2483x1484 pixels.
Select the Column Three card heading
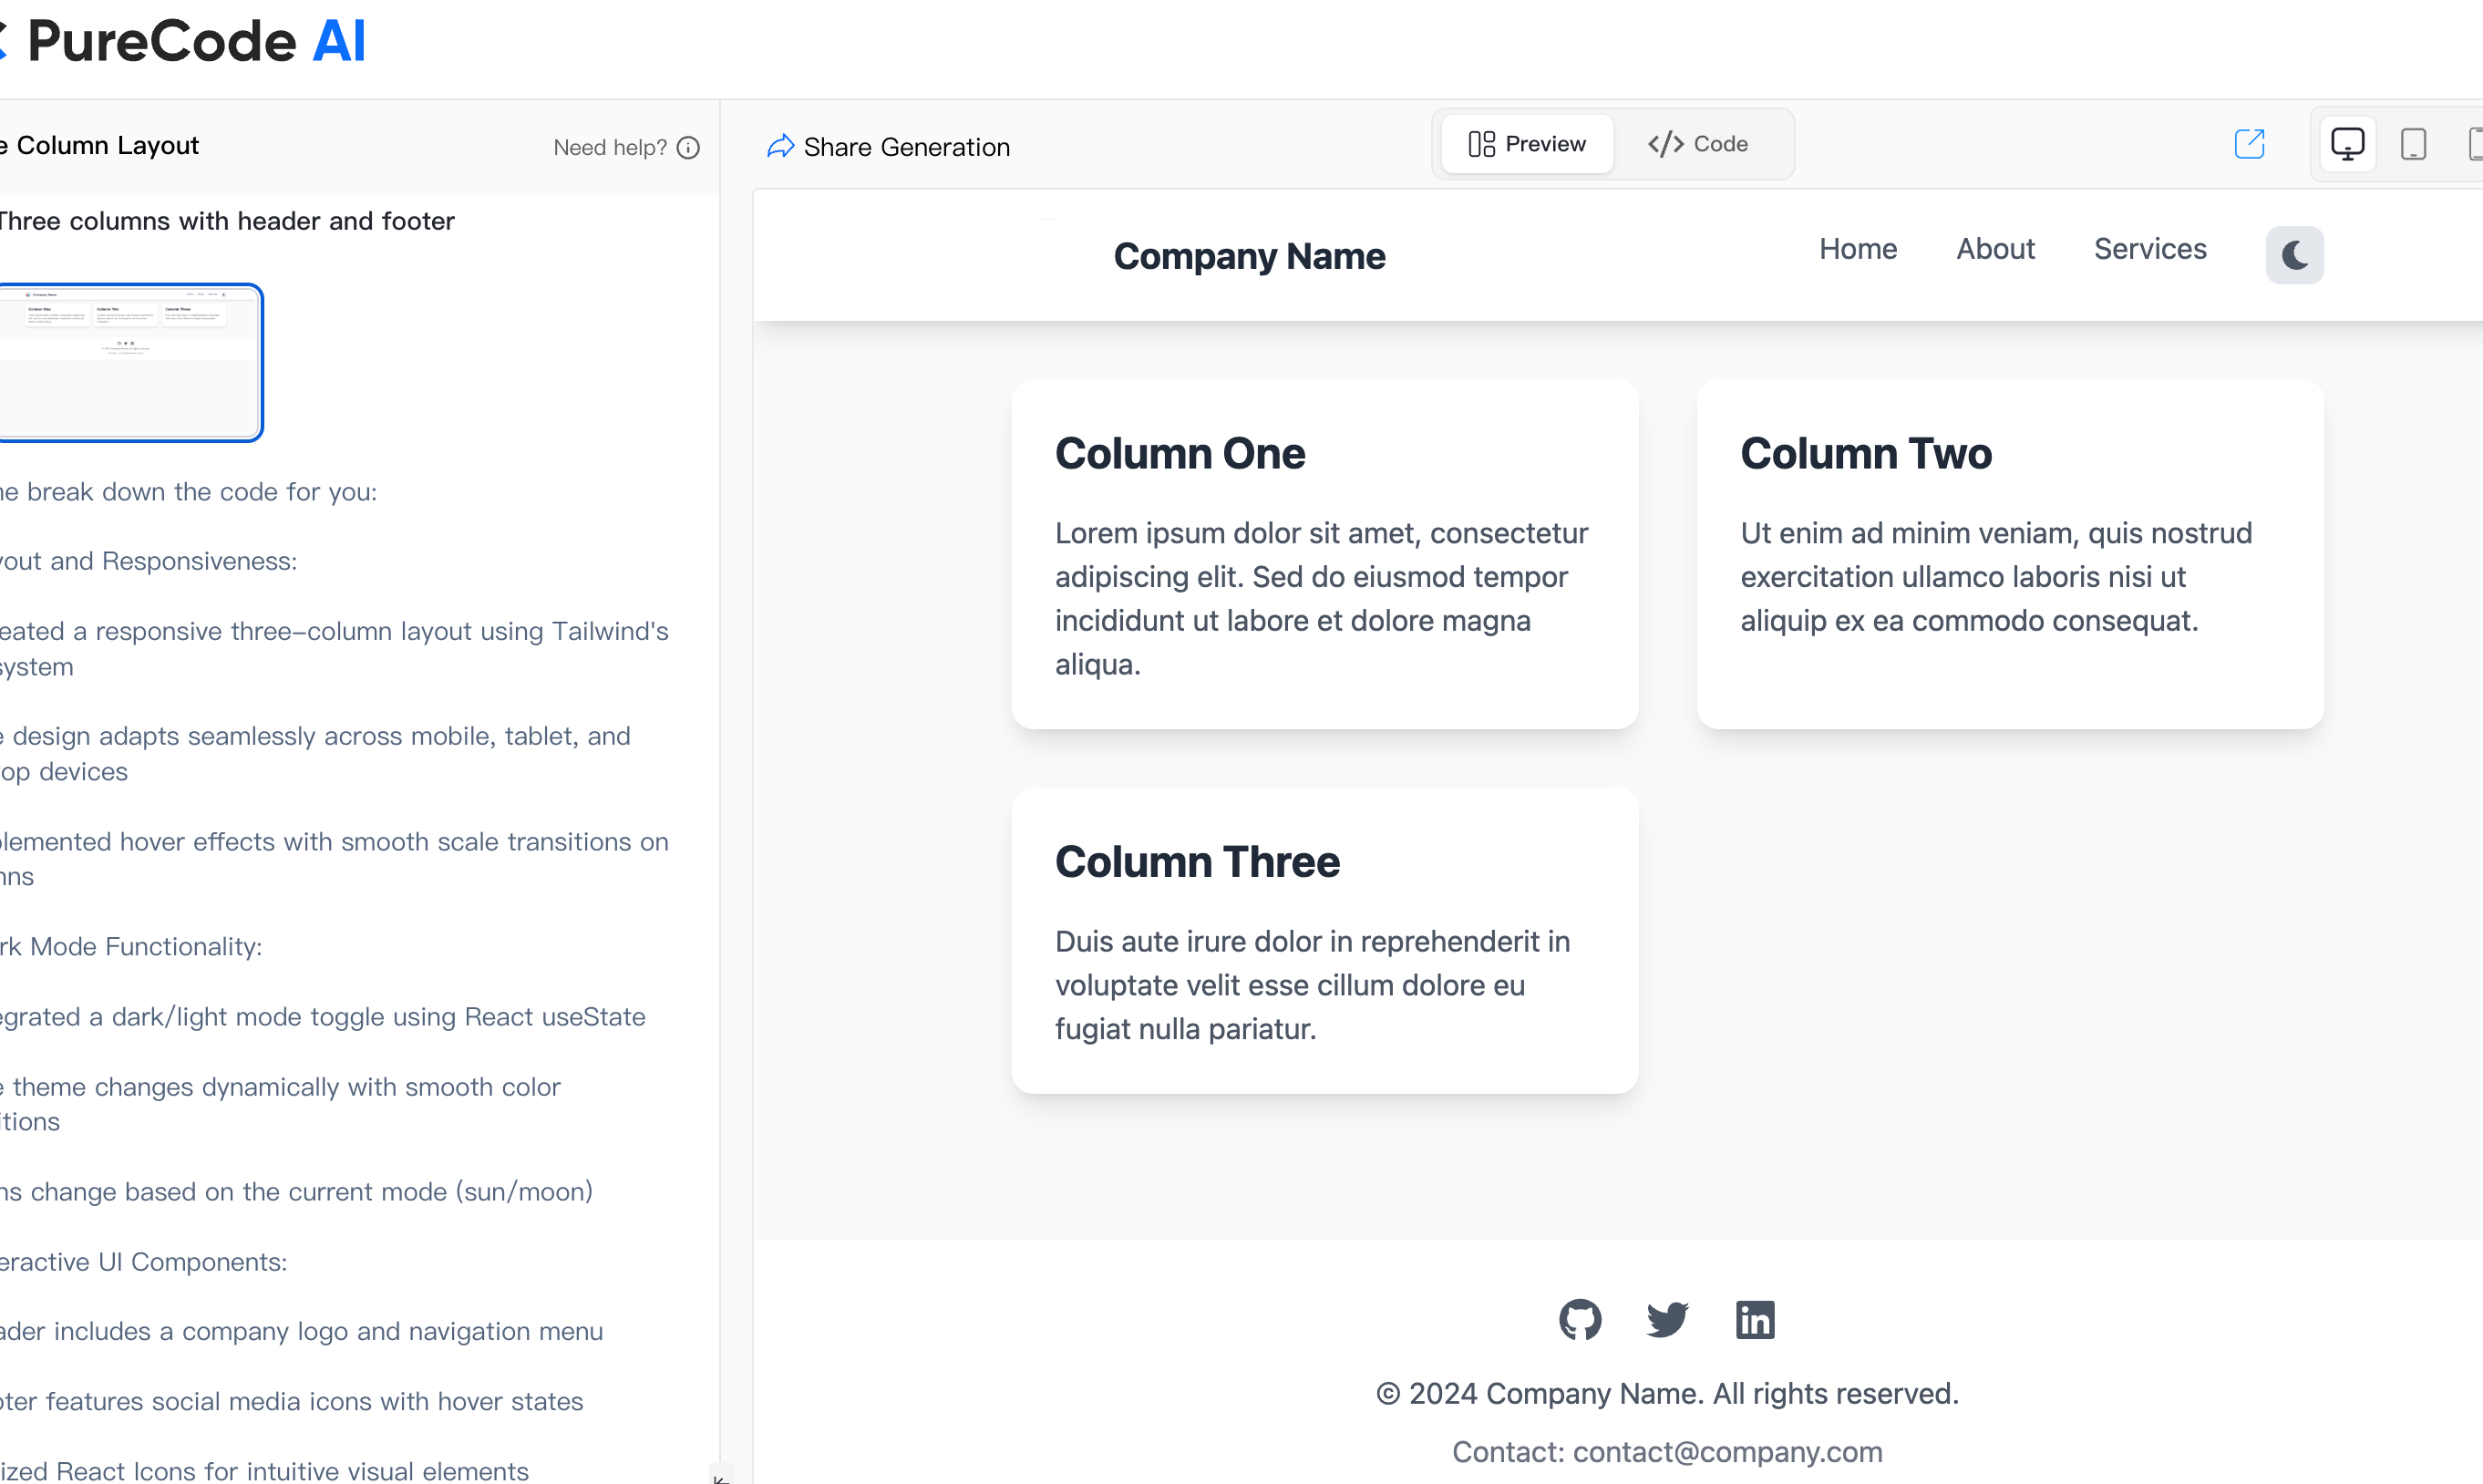(x=1197, y=862)
